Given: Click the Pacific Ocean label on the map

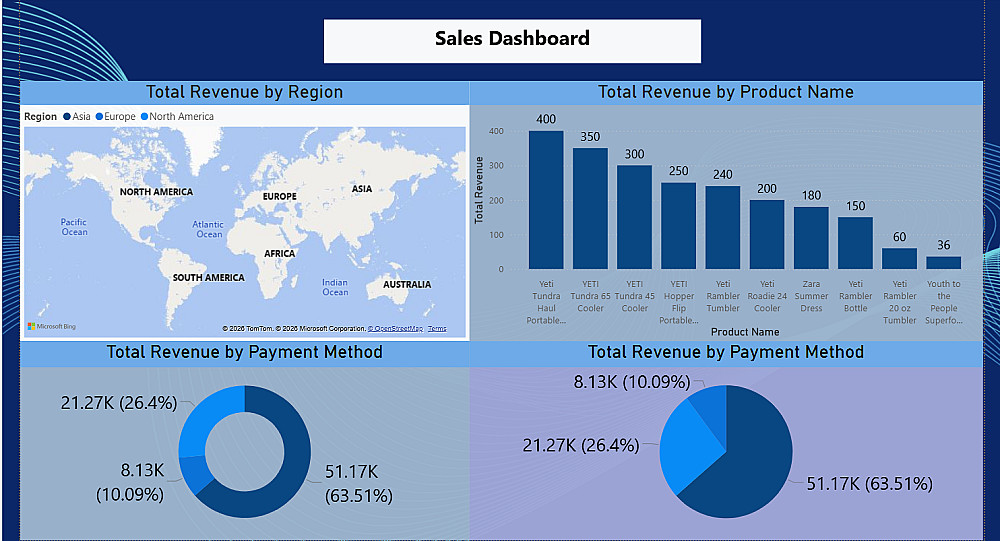Looking at the screenshot, I should point(74,227).
